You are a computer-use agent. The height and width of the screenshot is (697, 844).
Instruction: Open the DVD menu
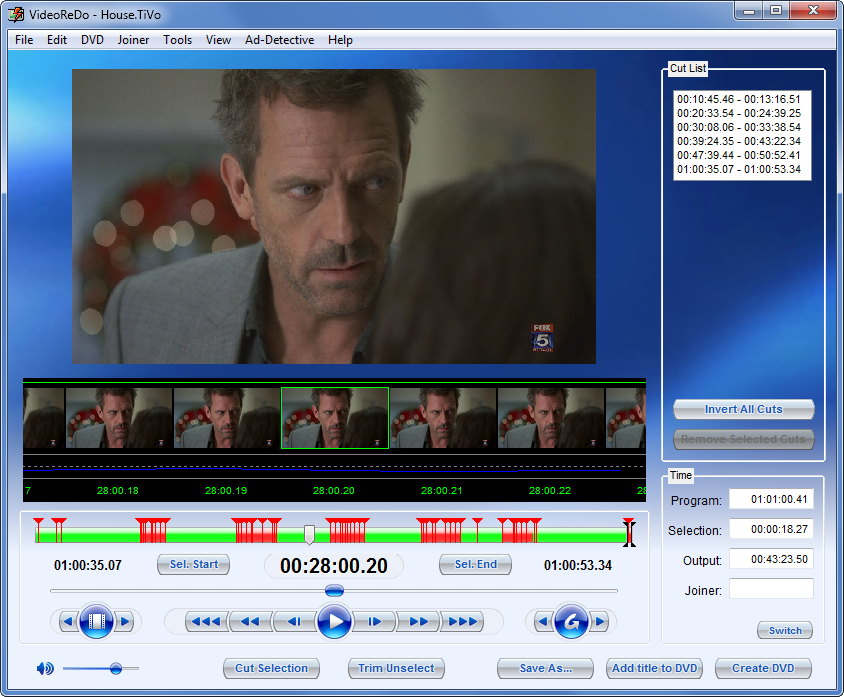click(x=92, y=40)
